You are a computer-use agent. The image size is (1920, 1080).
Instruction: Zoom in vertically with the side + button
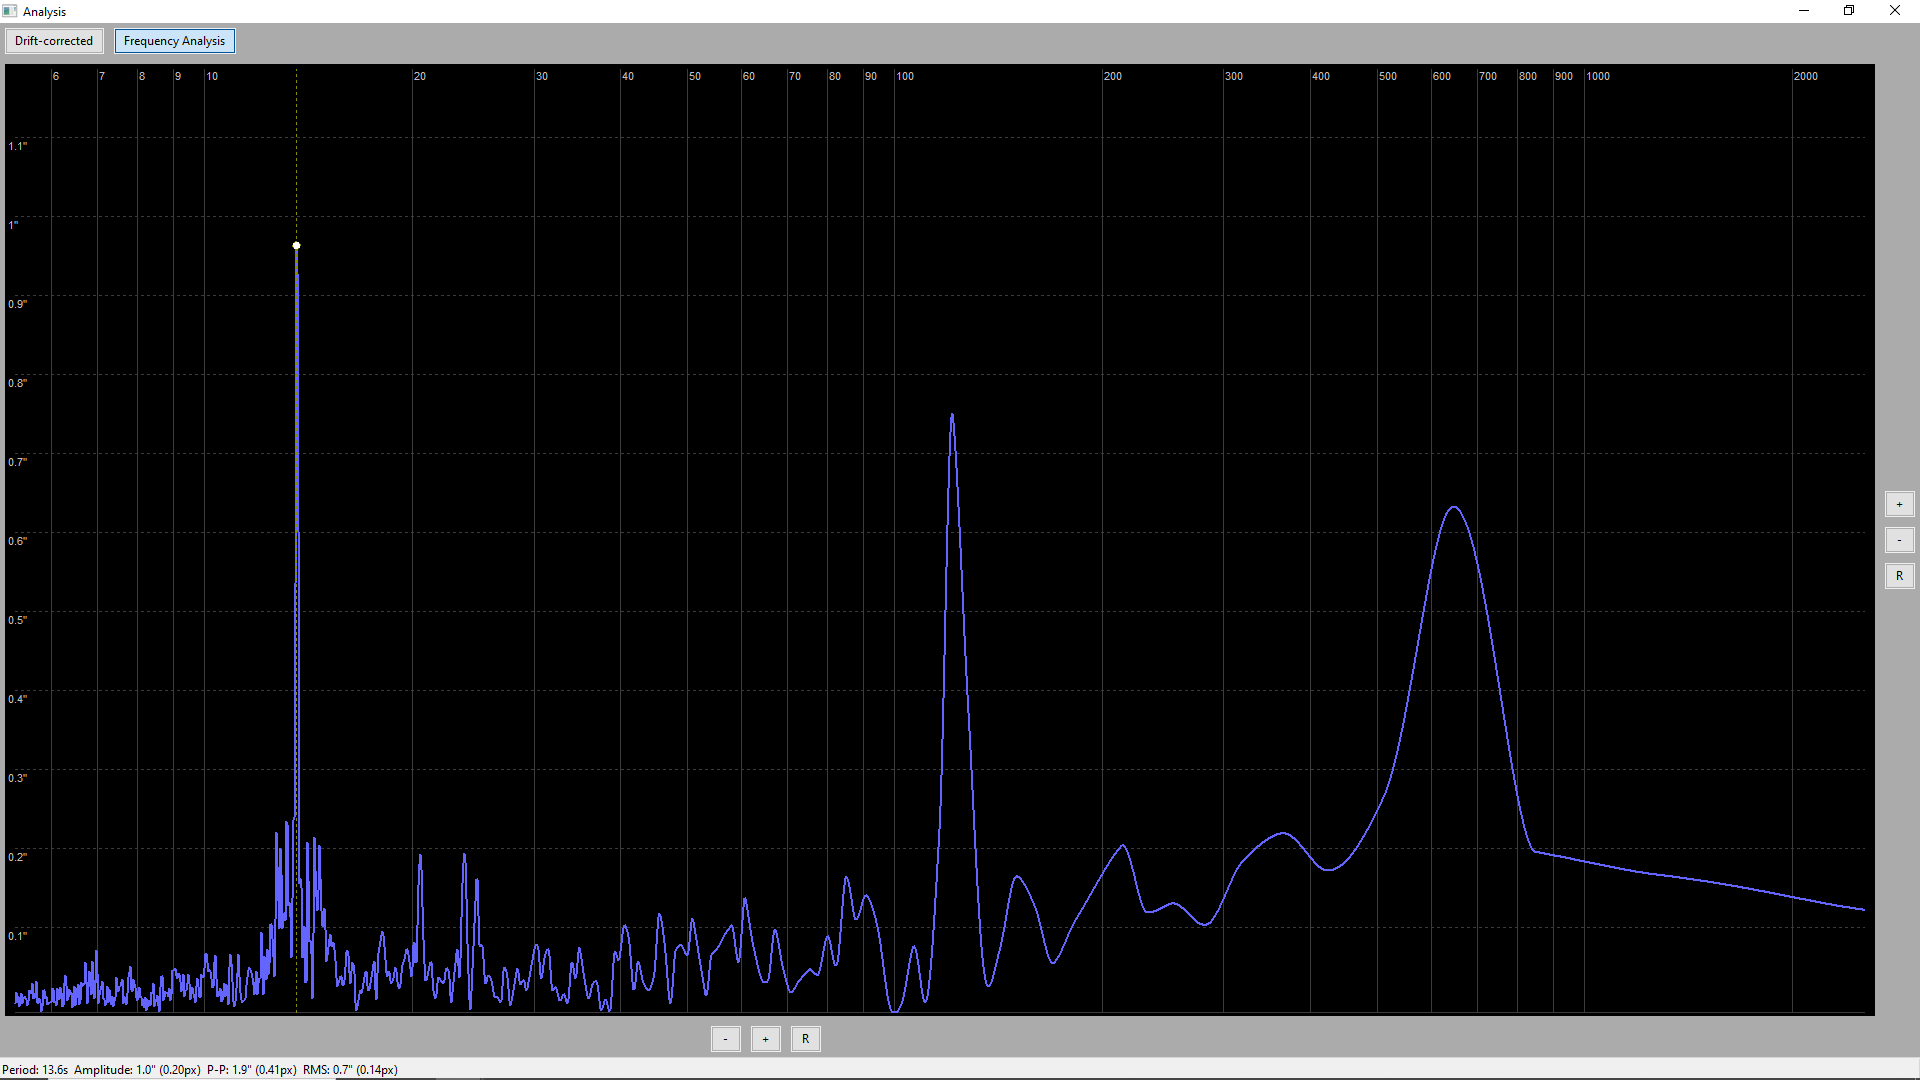[1899, 504]
